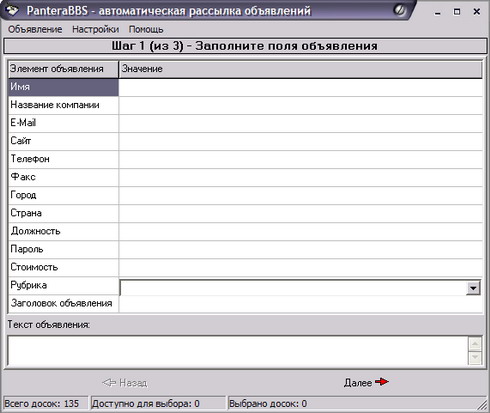This screenshot has height=413, width=490.
Task: Open the Помощь menu
Action: pos(146,29)
